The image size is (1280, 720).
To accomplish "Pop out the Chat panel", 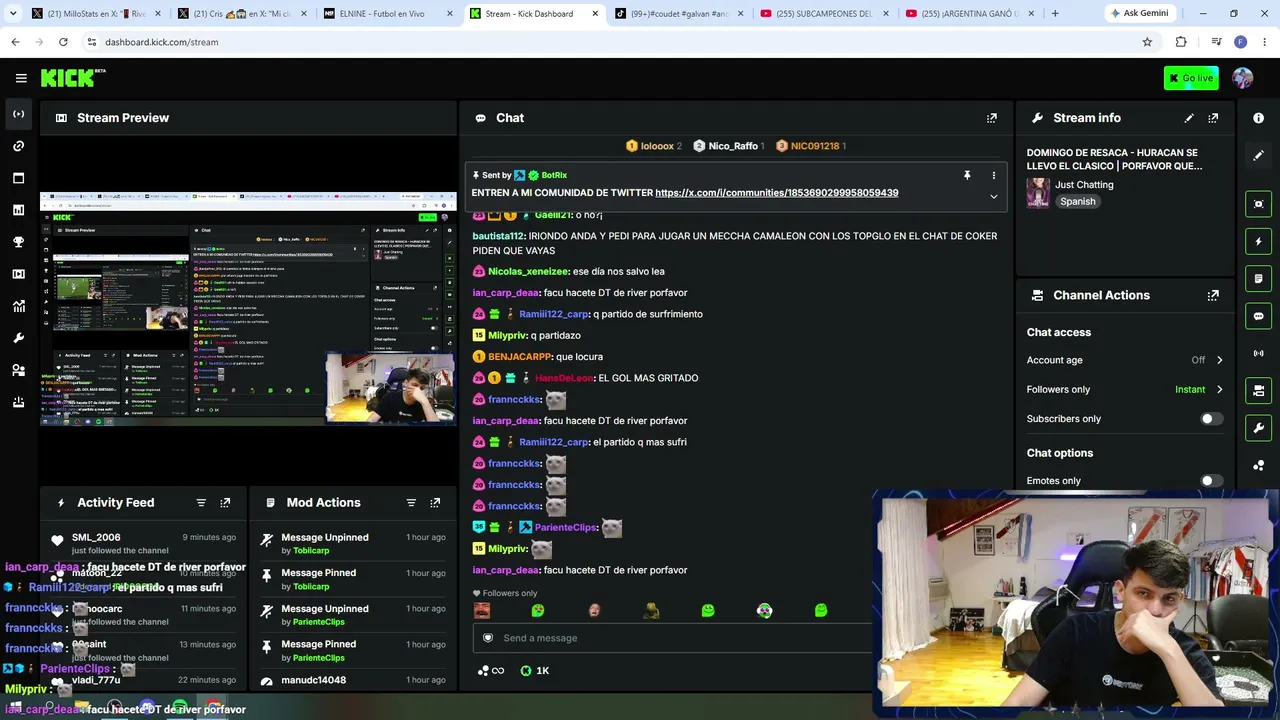I will tap(992, 118).
